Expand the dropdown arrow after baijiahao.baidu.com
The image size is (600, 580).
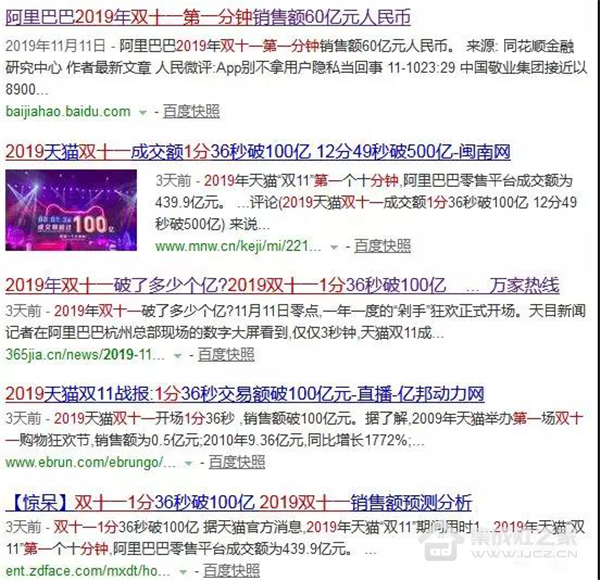143,113
